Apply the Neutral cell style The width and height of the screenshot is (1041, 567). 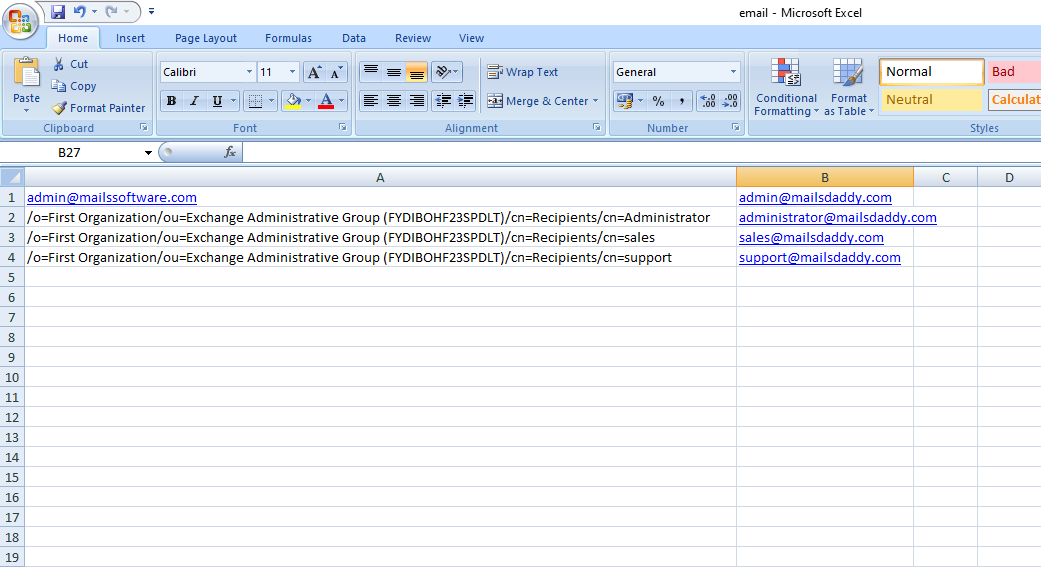(x=931, y=100)
